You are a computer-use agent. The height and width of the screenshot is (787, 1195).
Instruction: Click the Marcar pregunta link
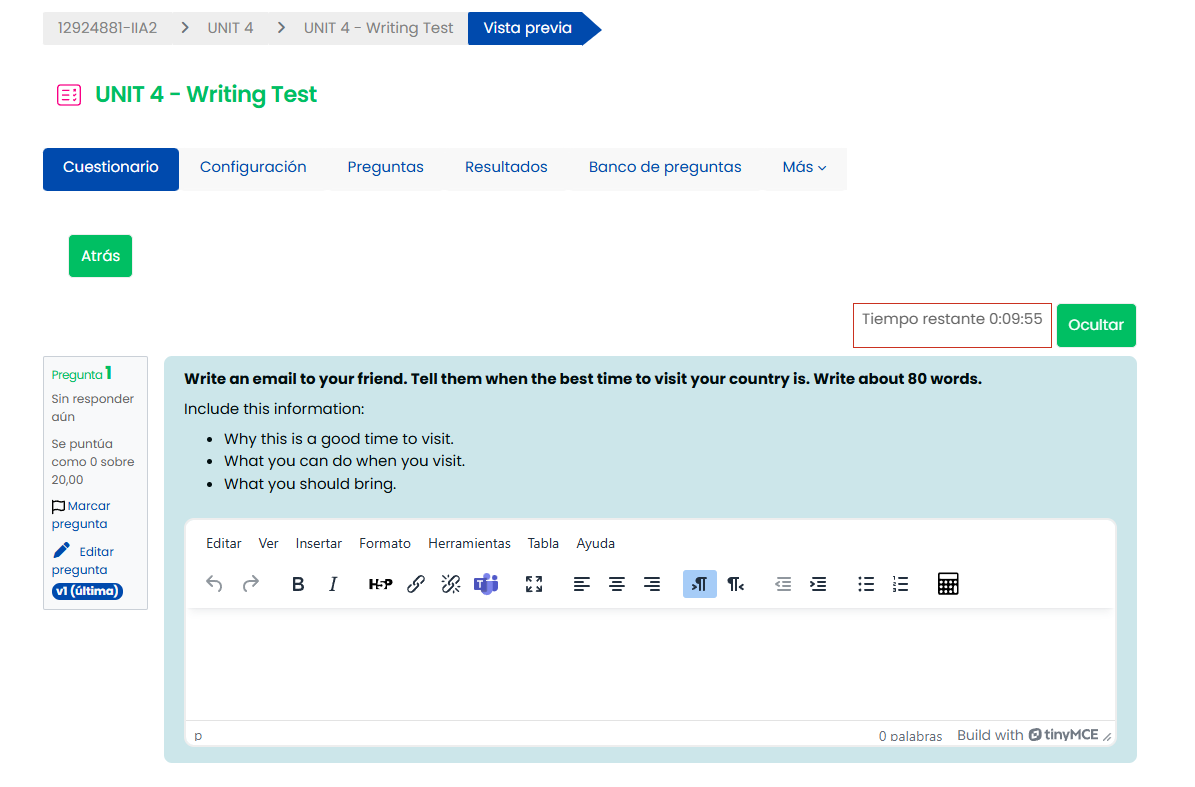pos(81,515)
